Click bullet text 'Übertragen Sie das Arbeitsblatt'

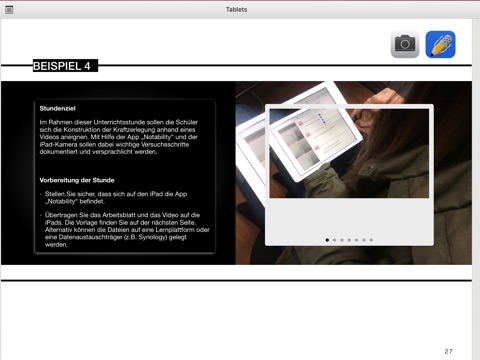127,230
